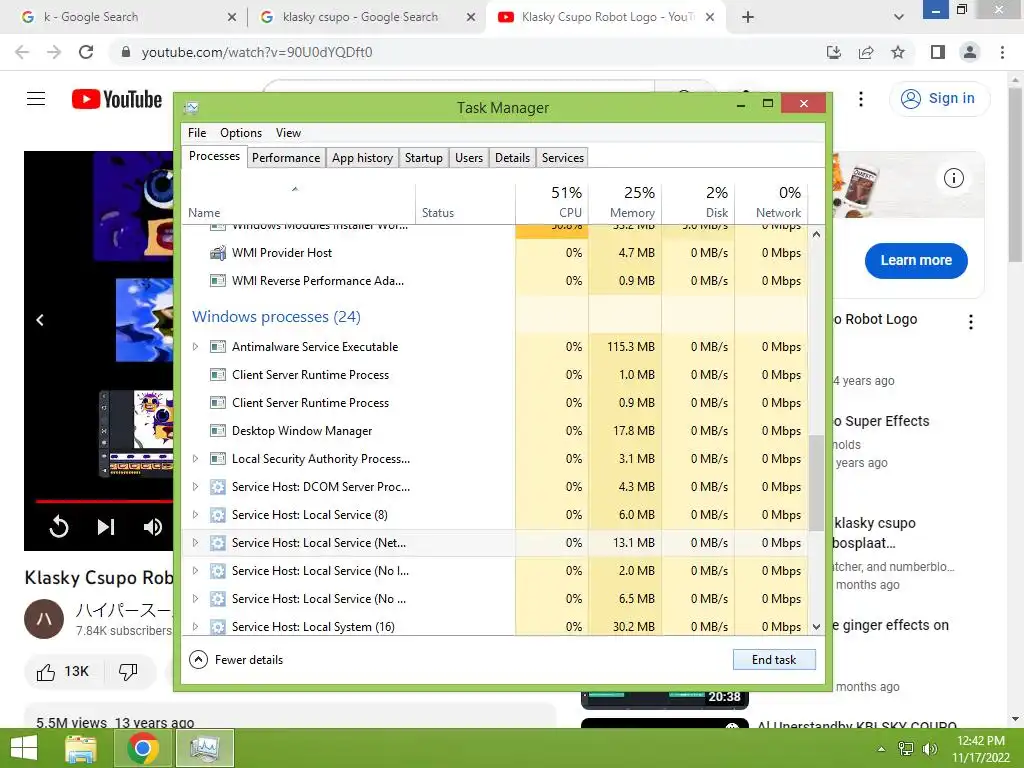The image size is (1024, 768).
Task: Select the Desktop Window Manager row
Action: (x=494, y=431)
